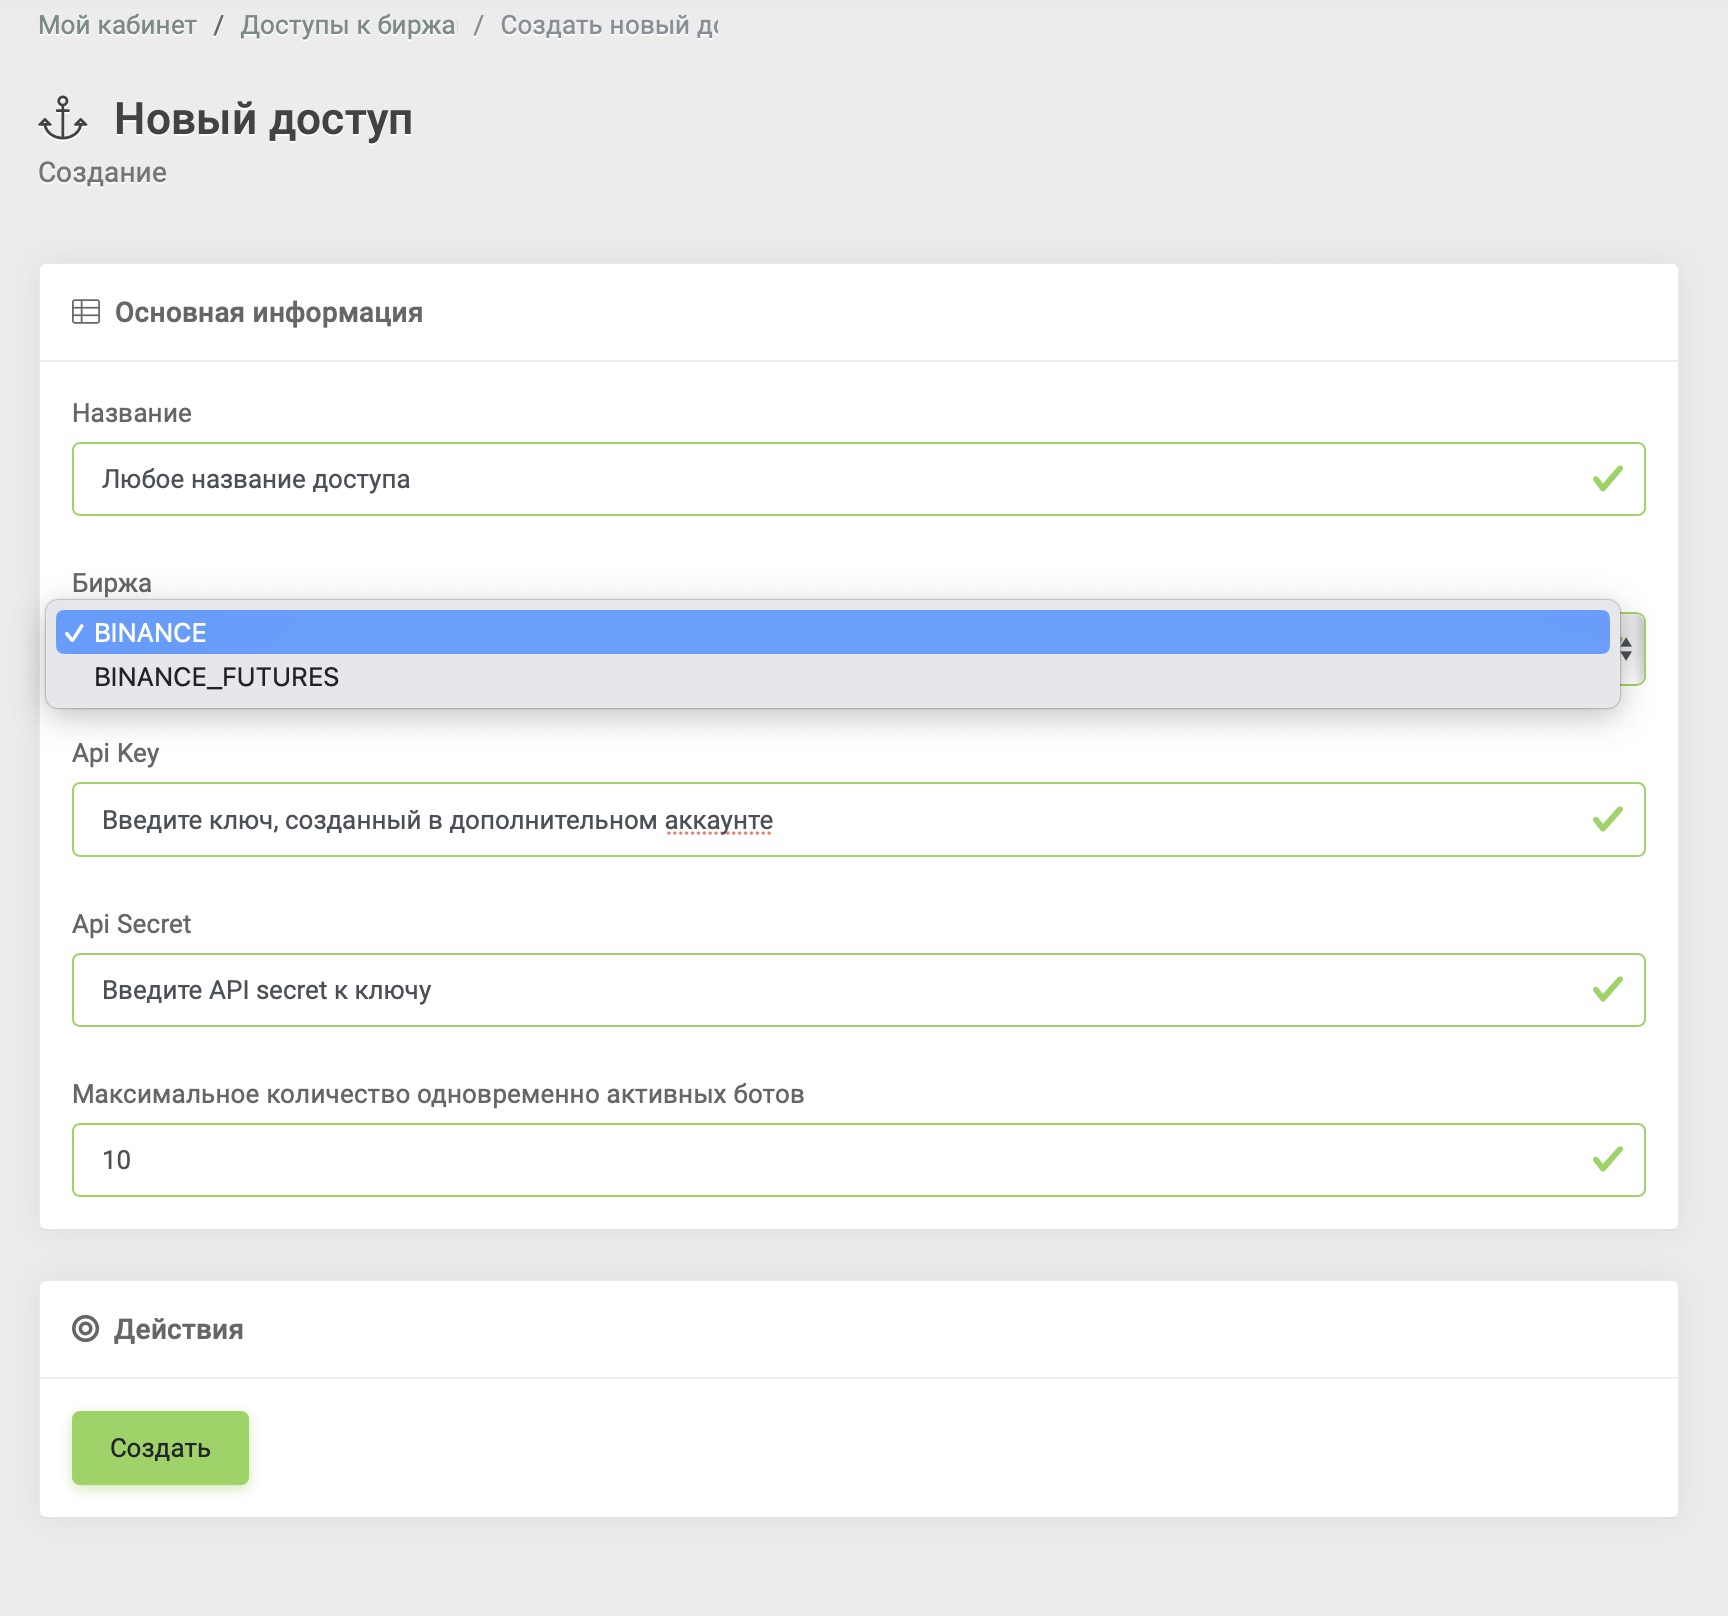Click the Действия section title
This screenshot has height=1616, width=1728.
pos(179,1329)
